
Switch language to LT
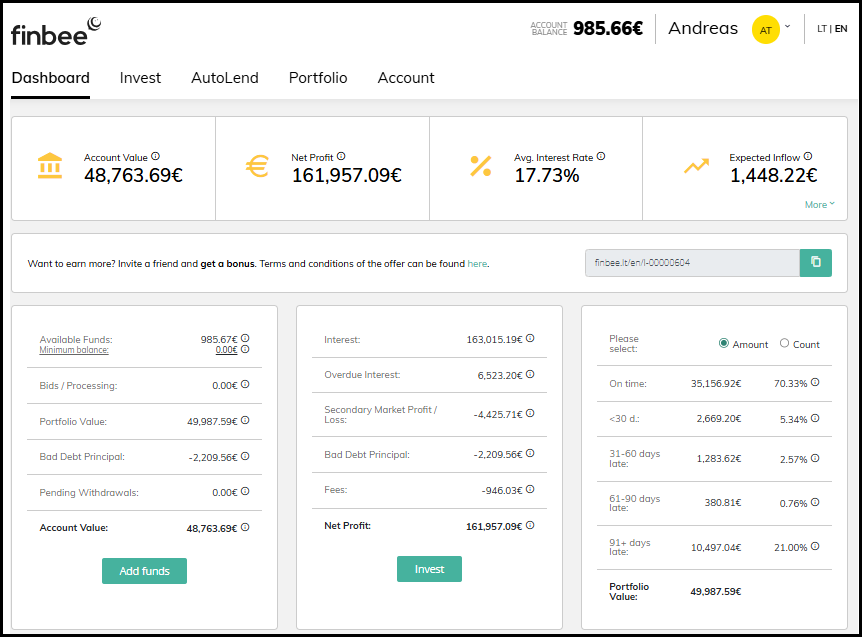[x=822, y=29]
